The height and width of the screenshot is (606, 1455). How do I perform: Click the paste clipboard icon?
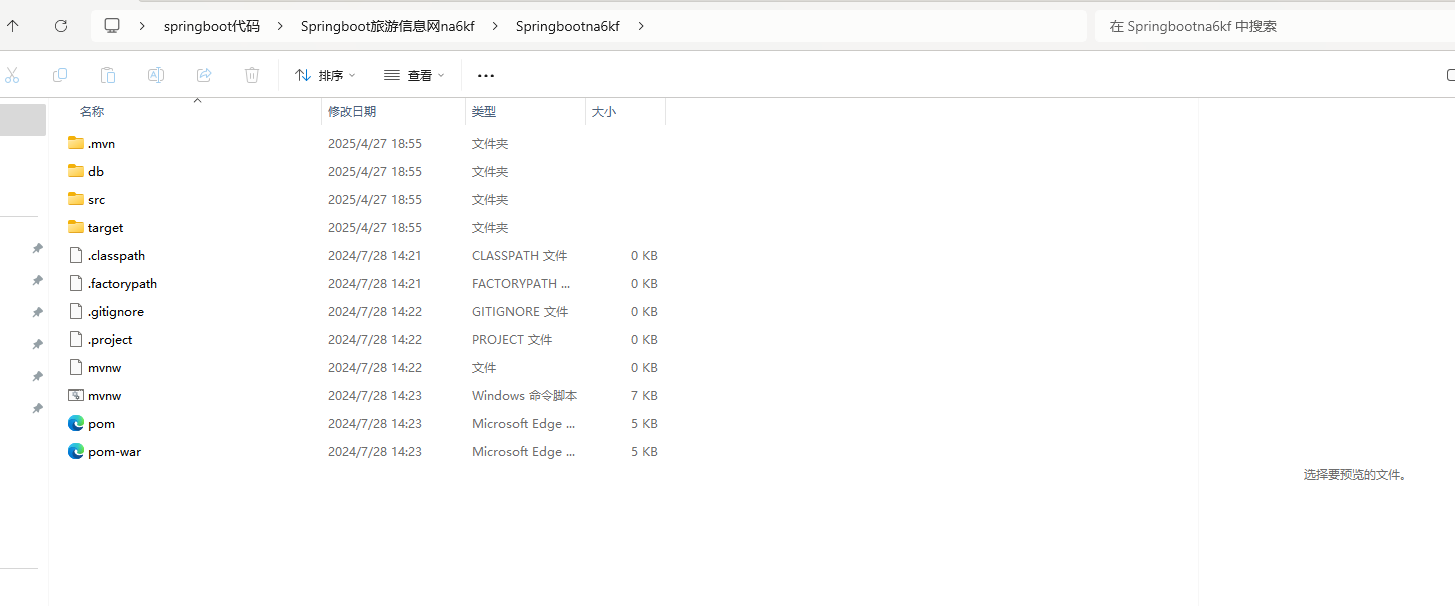pos(108,75)
